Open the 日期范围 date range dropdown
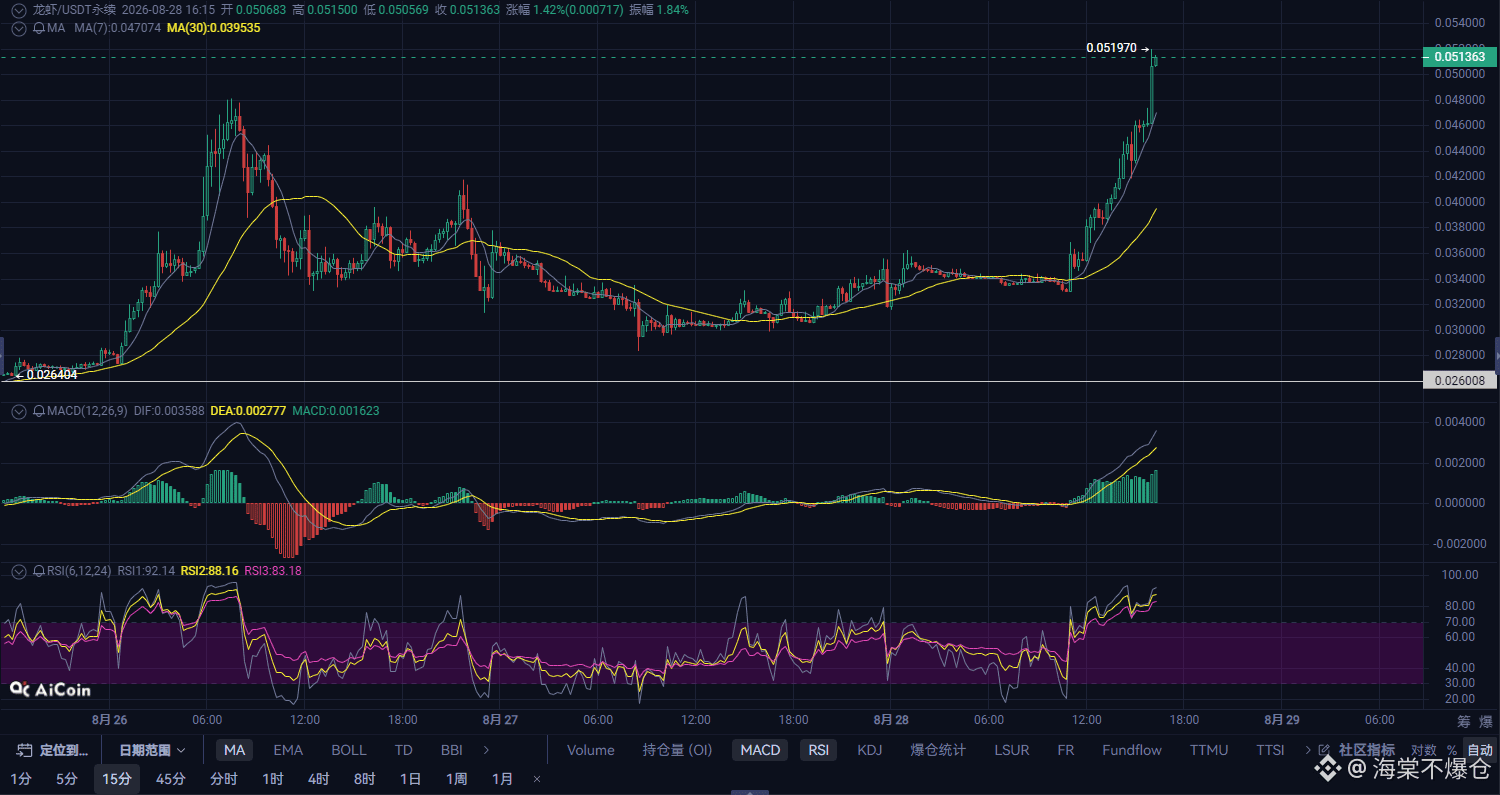Screen dimensions: 1500x795 tap(152, 750)
